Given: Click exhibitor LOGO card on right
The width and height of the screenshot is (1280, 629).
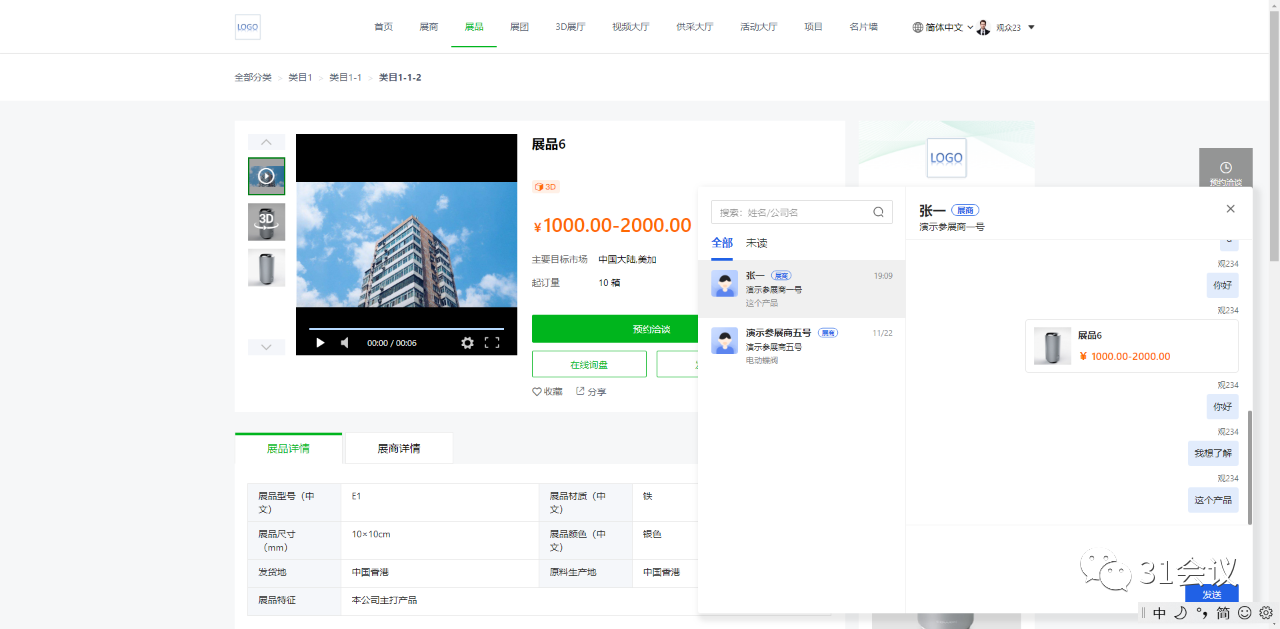Looking at the screenshot, I should (x=946, y=158).
